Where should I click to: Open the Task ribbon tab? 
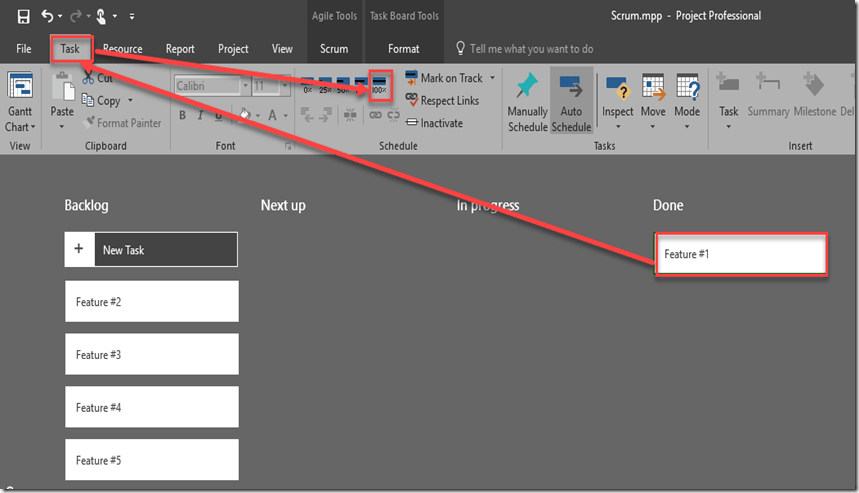coord(70,49)
